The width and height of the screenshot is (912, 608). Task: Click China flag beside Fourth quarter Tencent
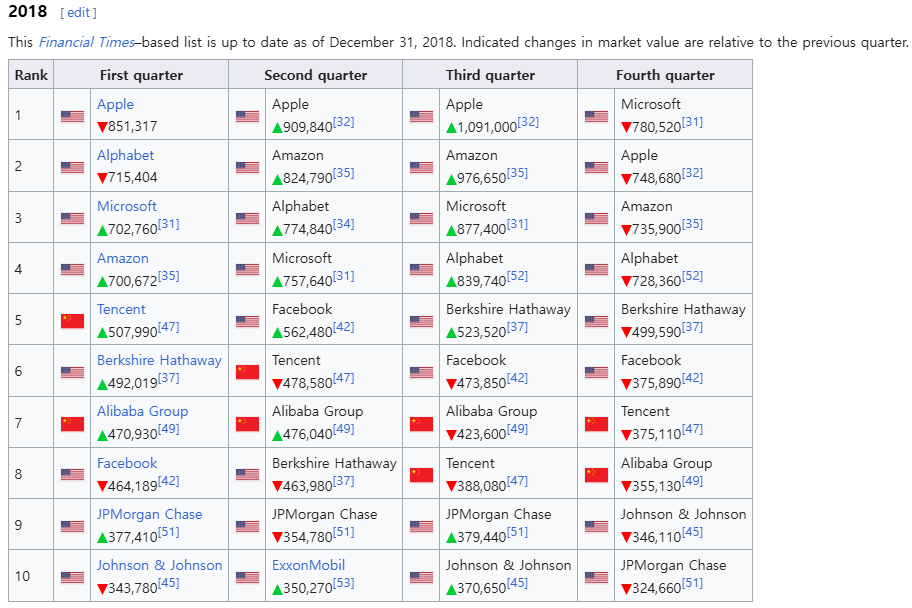point(596,424)
